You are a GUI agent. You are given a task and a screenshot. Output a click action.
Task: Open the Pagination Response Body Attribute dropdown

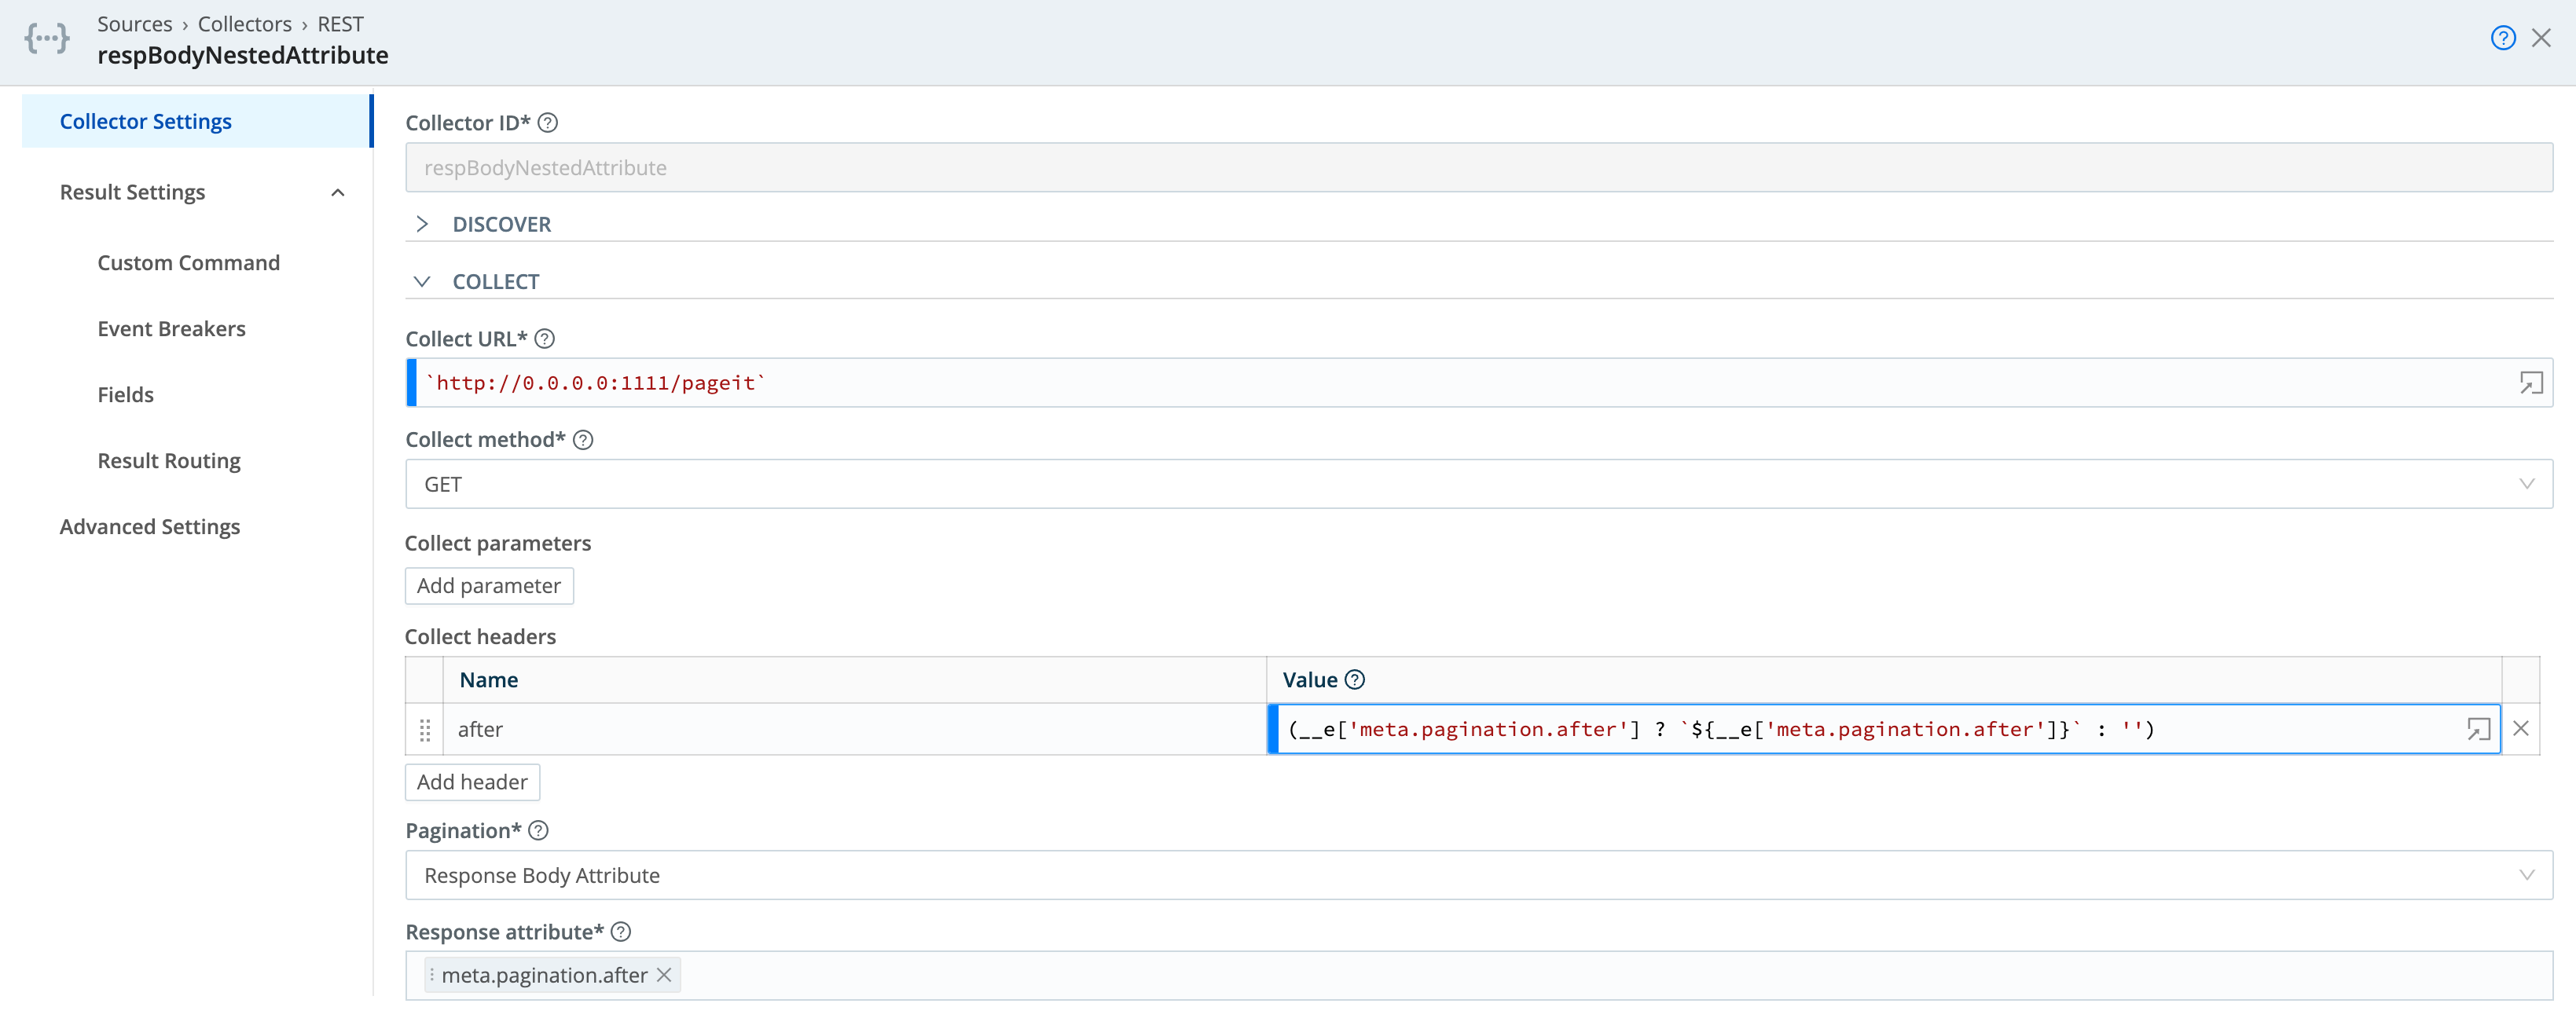pyautogui.click(x=1478, y=875)
